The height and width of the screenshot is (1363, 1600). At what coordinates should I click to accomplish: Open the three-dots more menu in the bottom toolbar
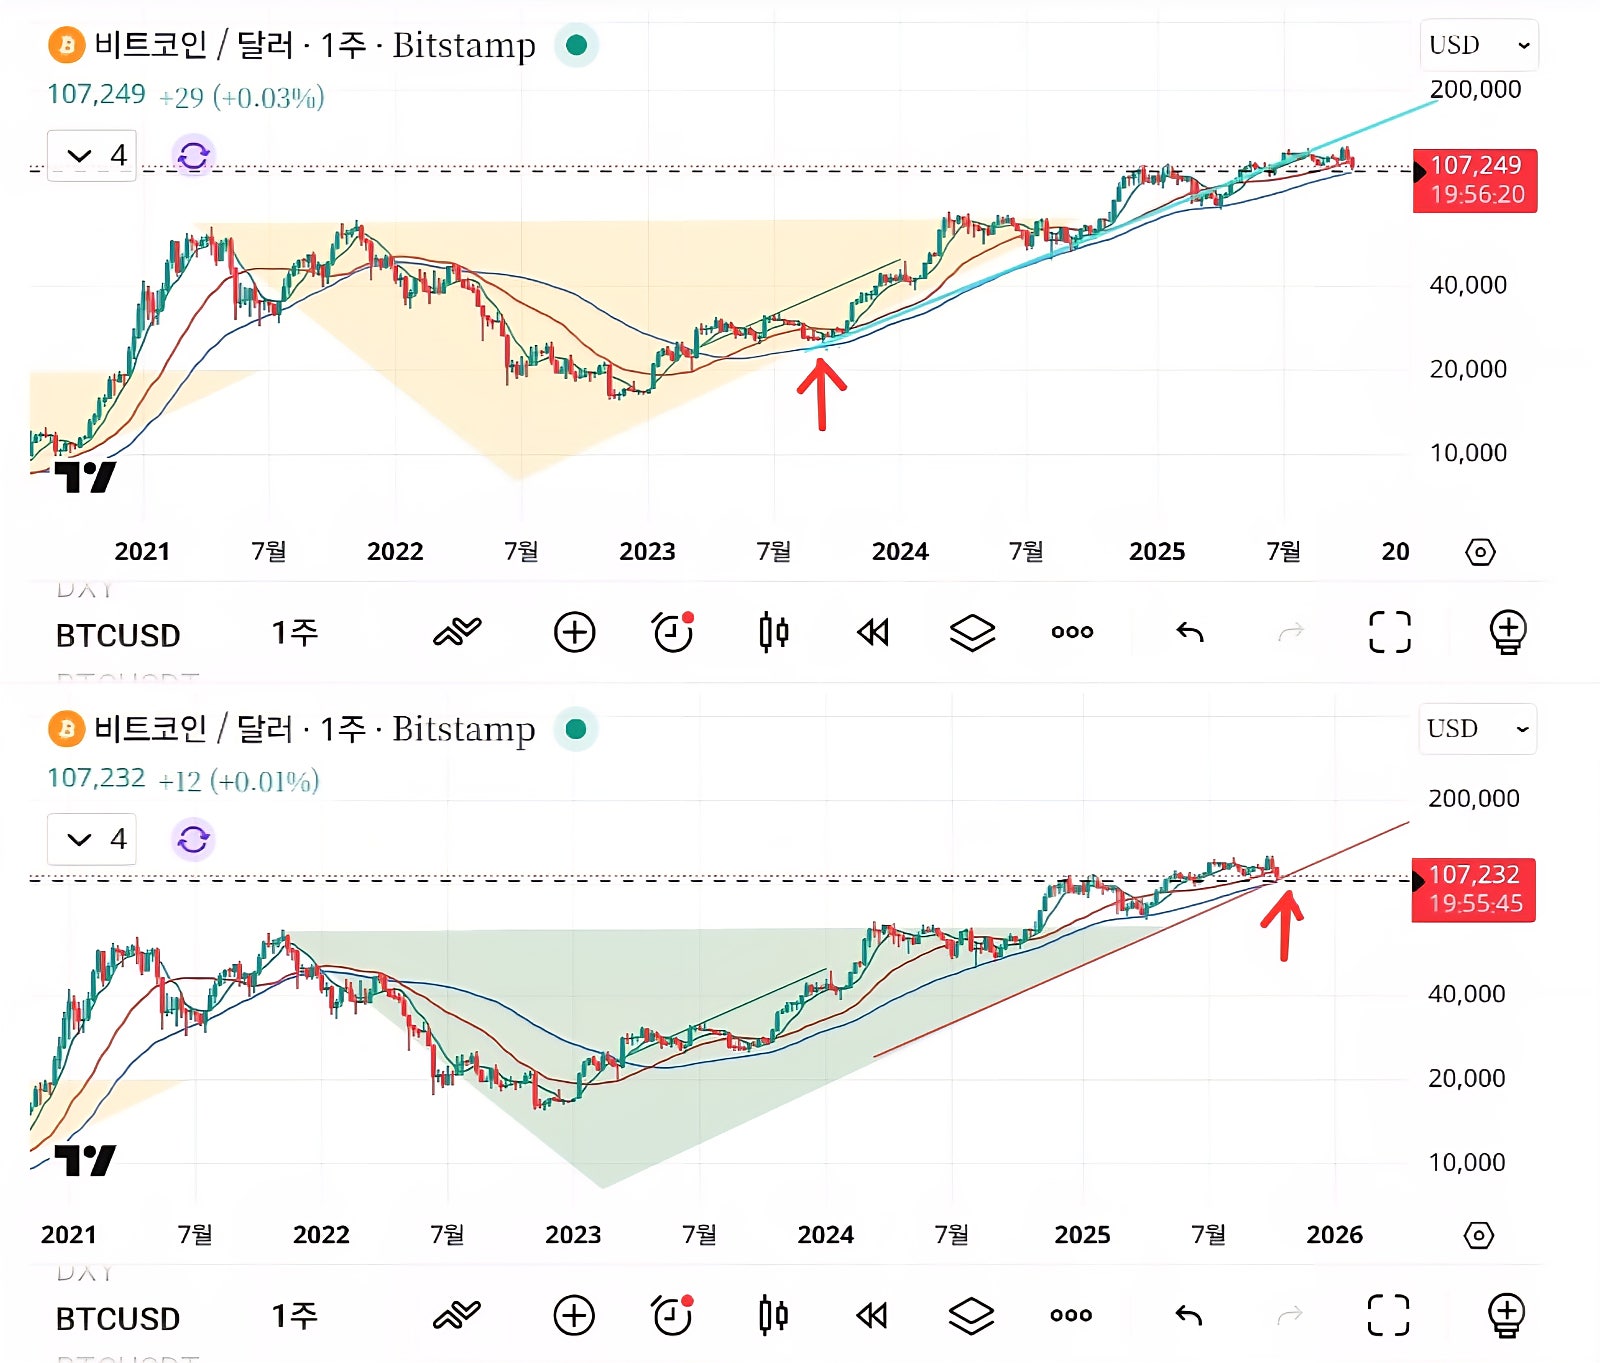1071,1316
